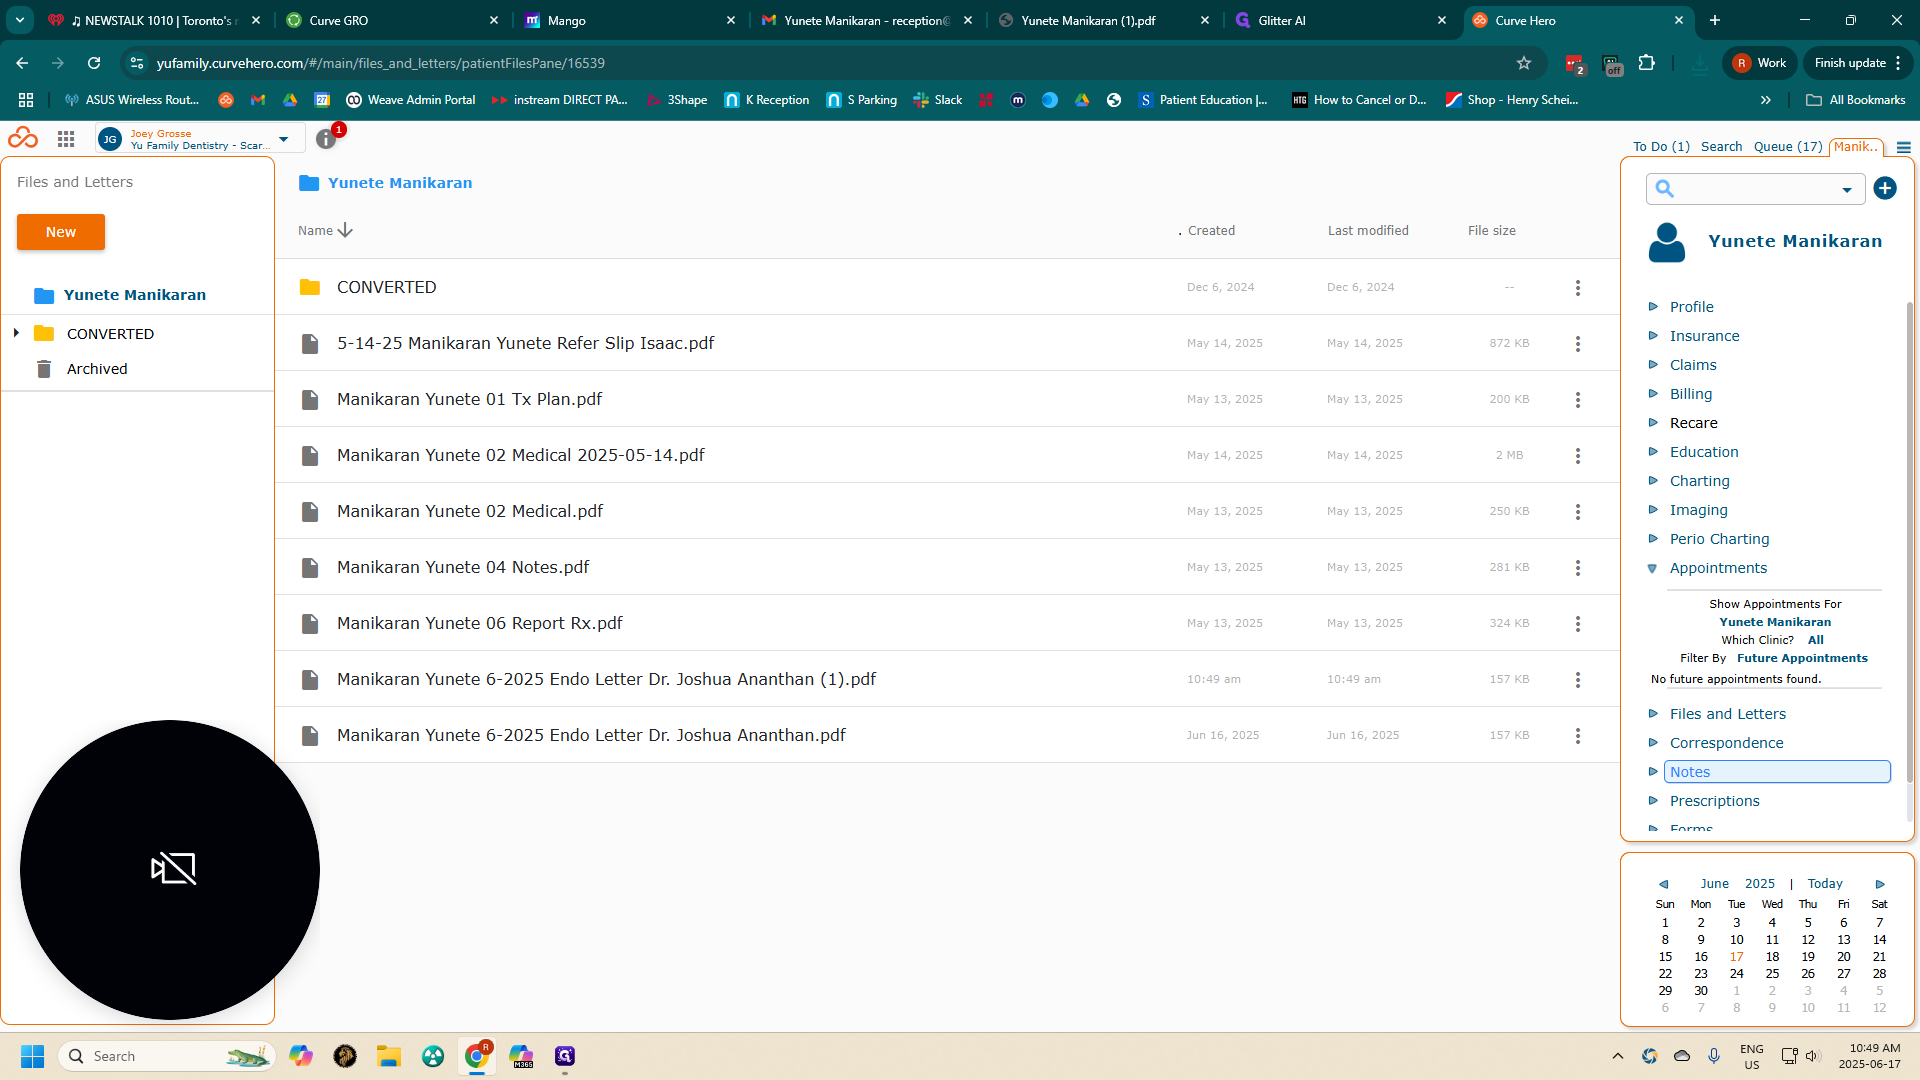Select Yunete Manikaran folder in sidebar
Image resolution: width=1920 pixels, height=1080 pixels.
[135, 295]
